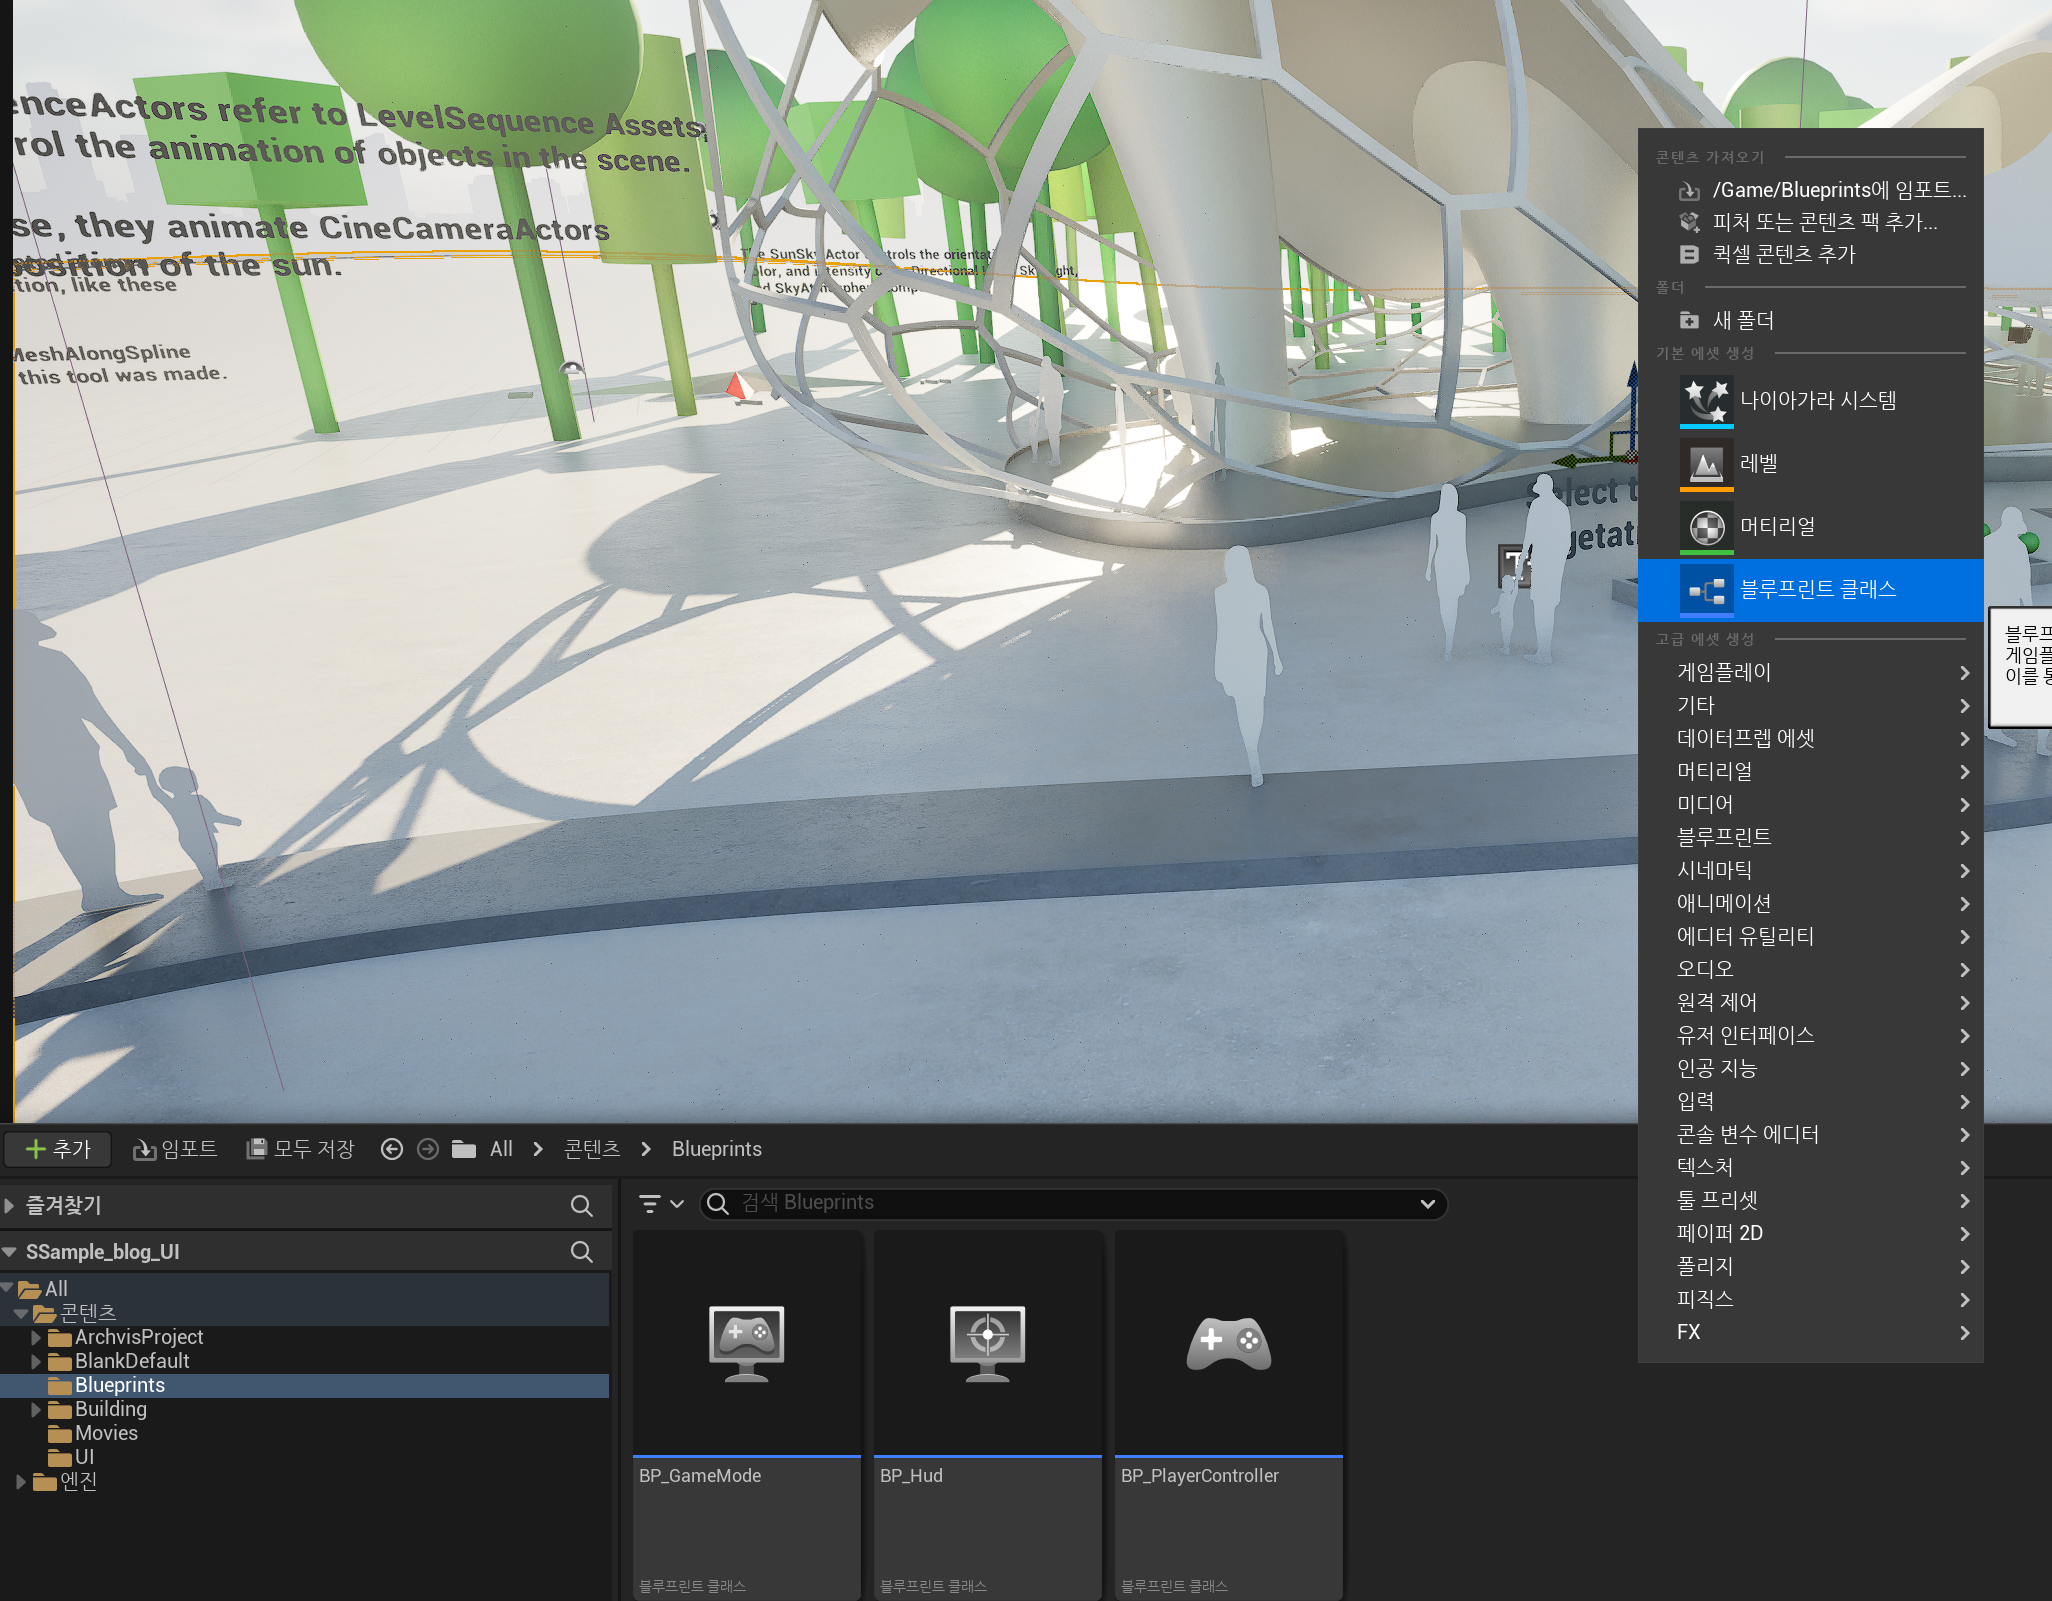Open Import to /Game/Blueprints option

point(1838,190)
